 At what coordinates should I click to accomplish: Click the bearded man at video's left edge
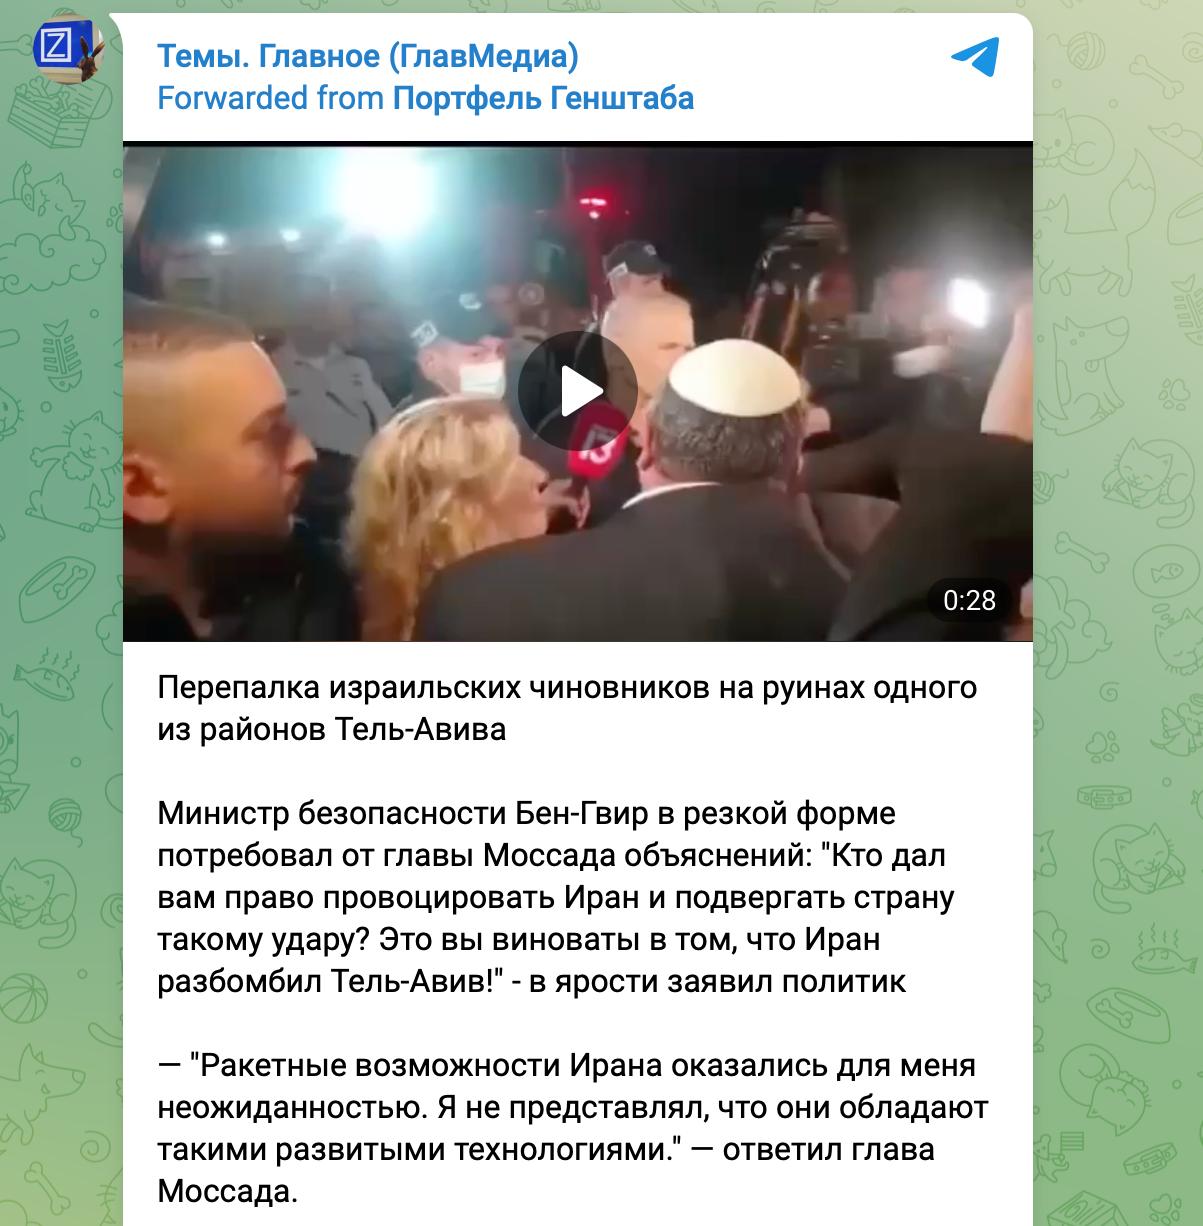click(215, 470)
